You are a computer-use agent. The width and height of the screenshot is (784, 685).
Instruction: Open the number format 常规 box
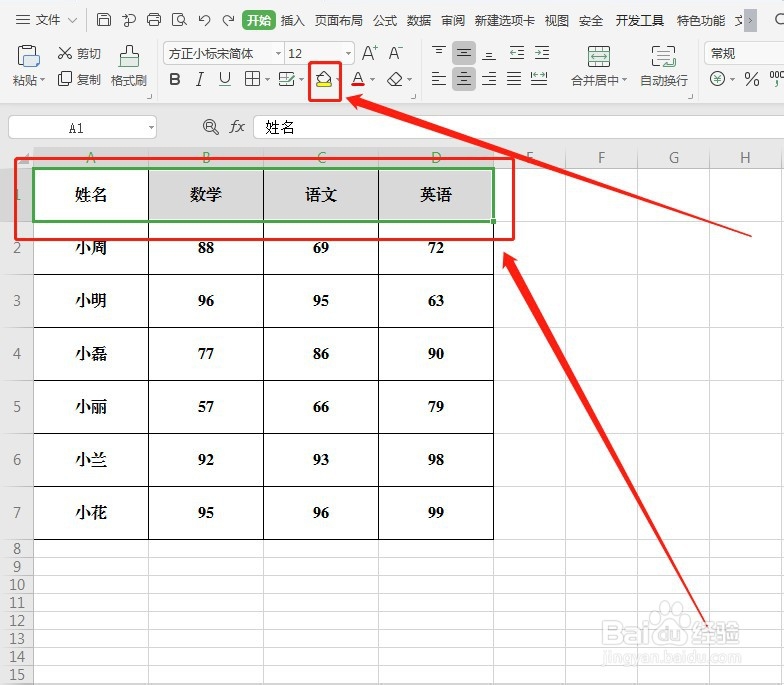click(744, 53)
